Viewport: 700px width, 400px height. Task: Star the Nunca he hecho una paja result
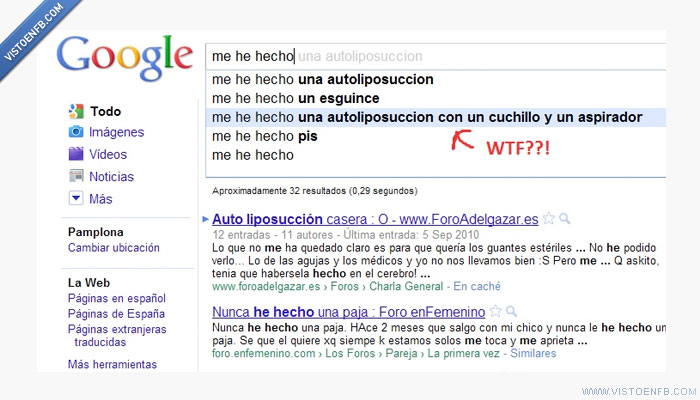(495, 311)
